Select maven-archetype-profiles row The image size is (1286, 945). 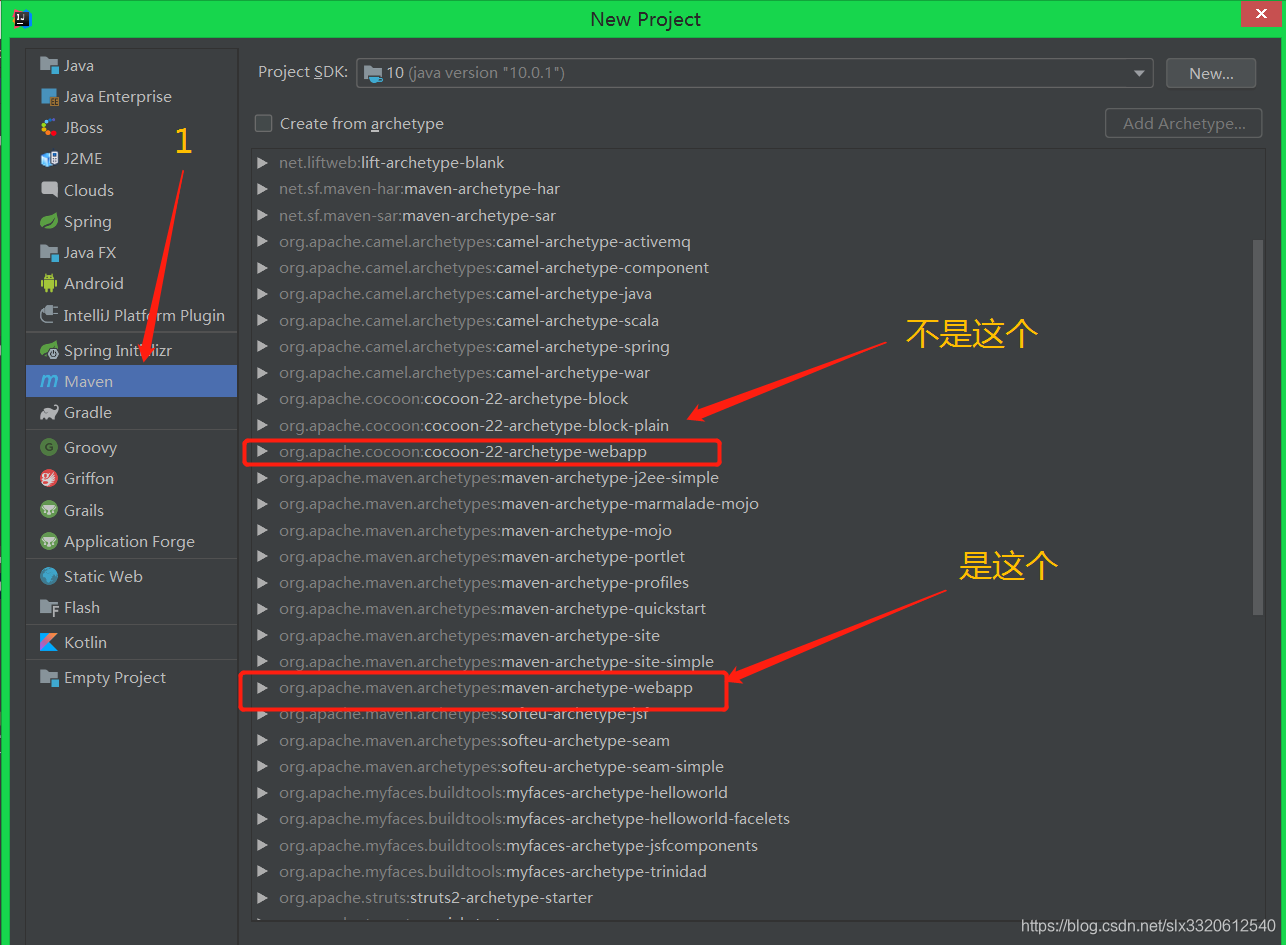tap(757, 582)
